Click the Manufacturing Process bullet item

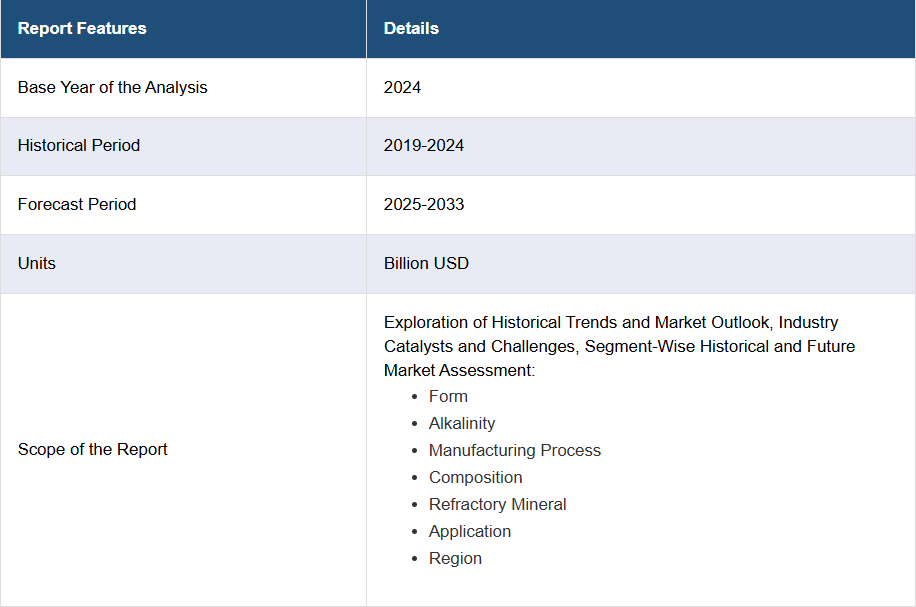(x=515, y=450)
